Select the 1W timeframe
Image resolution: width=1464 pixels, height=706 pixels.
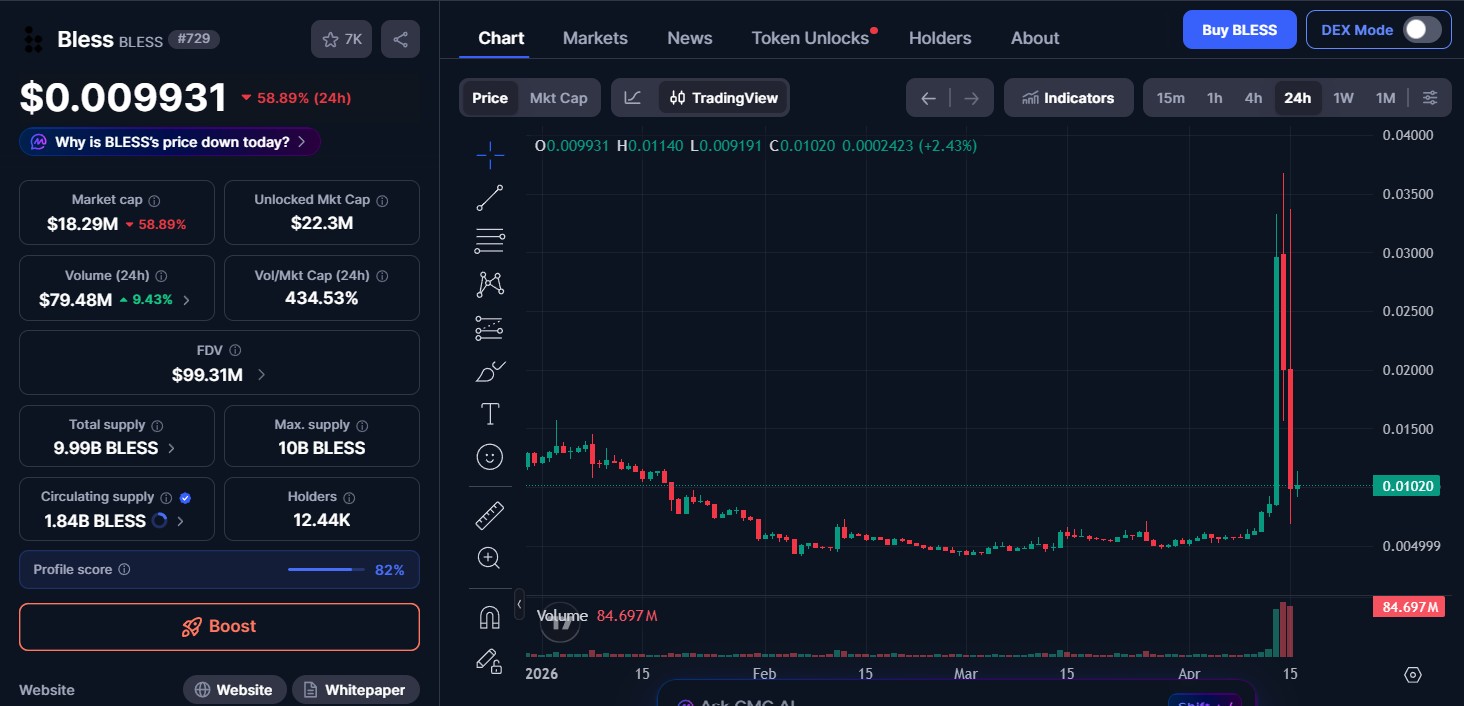[1343, 97]
